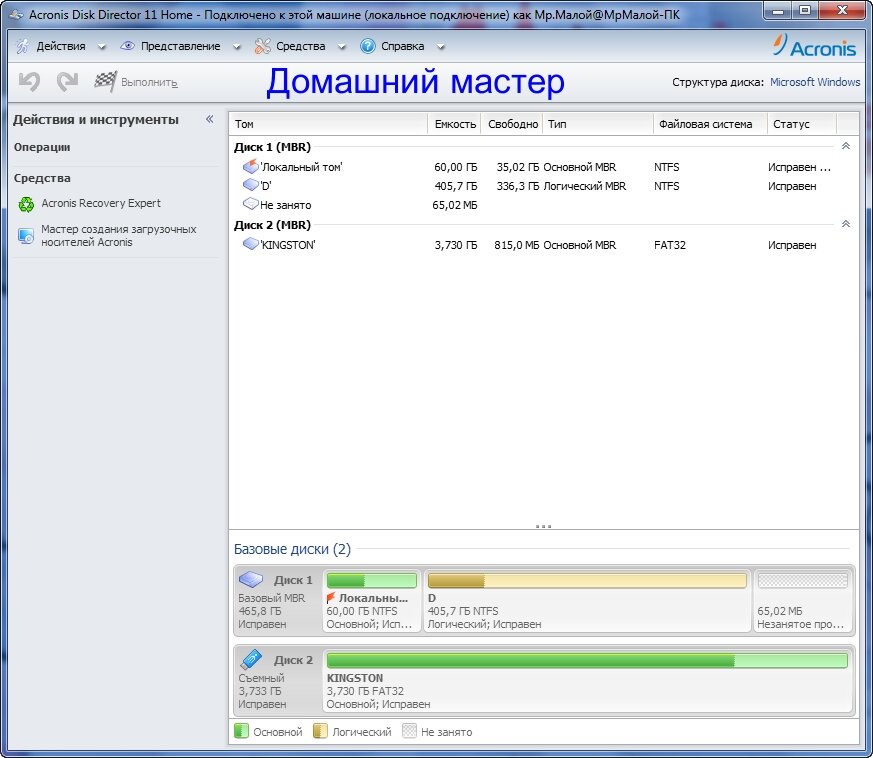Click the Диск 1 hard drive icon
The width and height of the screenshot is (873, 758).
click(x=251, y=580)
